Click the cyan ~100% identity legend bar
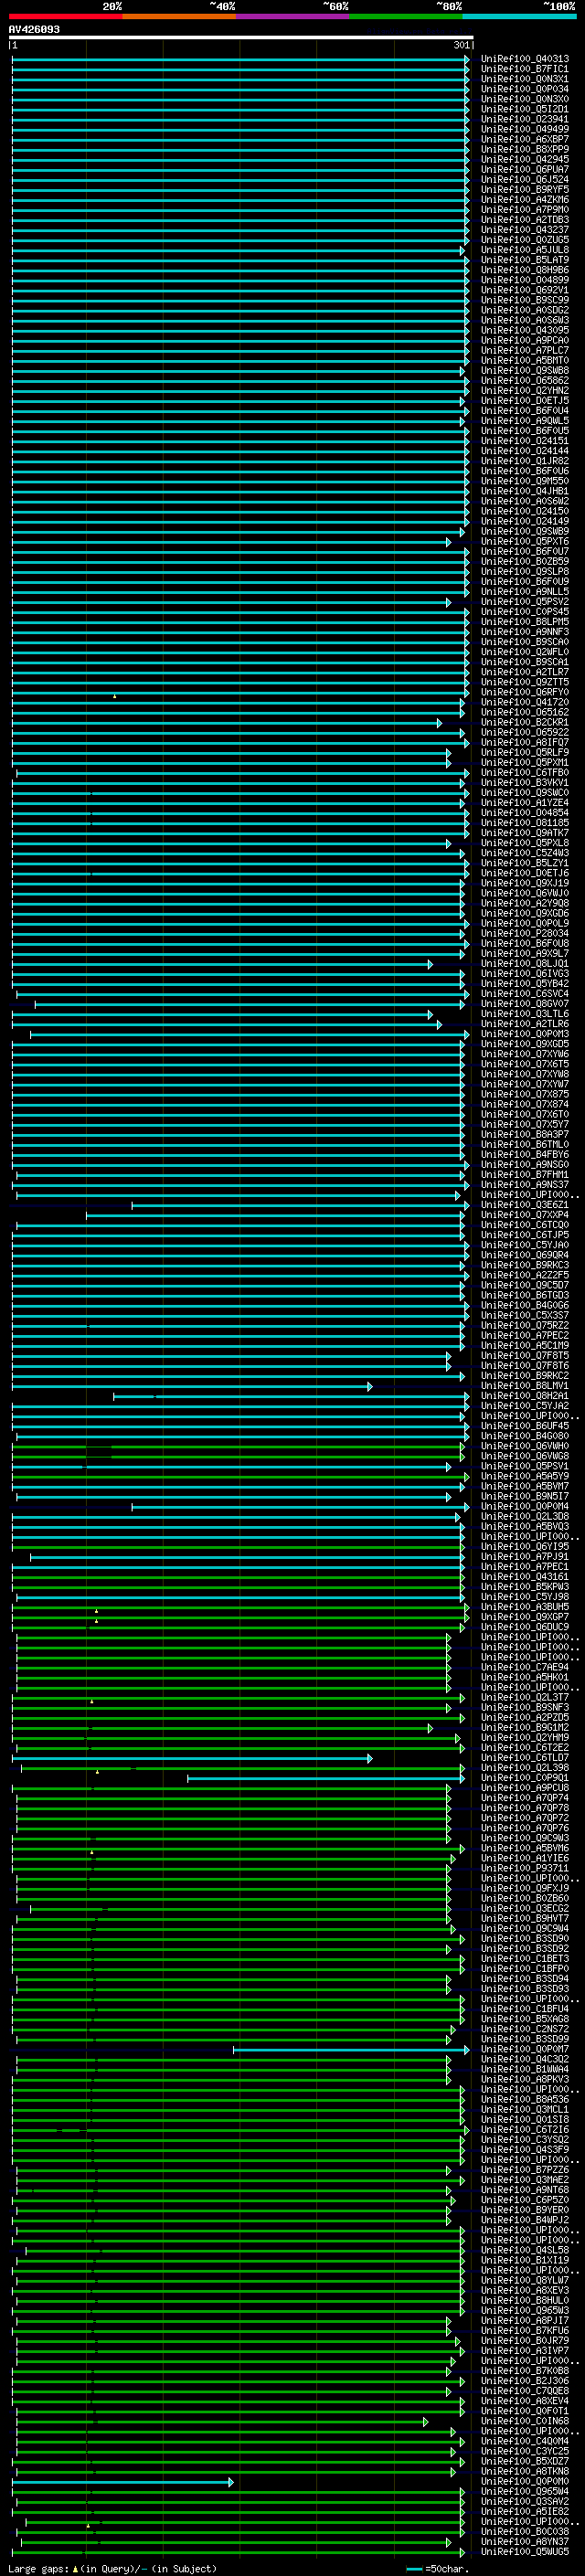 click(519, 16)
